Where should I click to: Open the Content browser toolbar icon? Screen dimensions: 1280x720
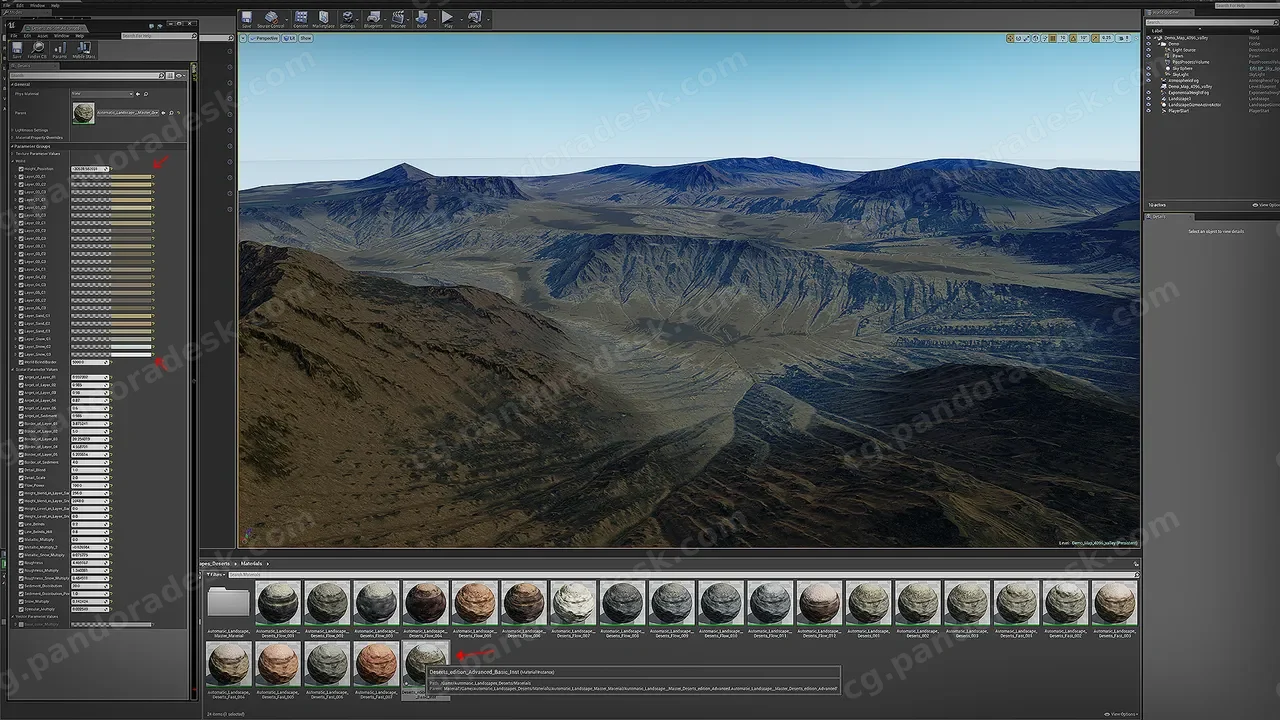[x=301, y=18]
